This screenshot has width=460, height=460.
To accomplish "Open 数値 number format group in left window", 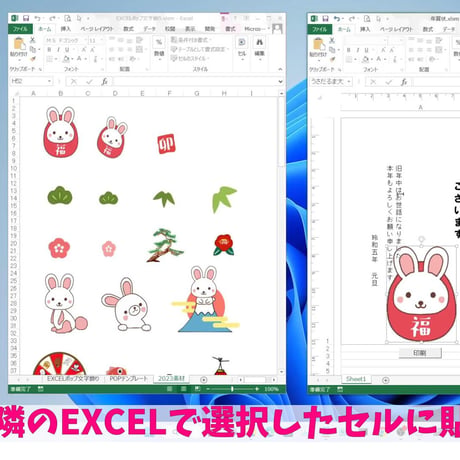I will [x=159, y=48].
